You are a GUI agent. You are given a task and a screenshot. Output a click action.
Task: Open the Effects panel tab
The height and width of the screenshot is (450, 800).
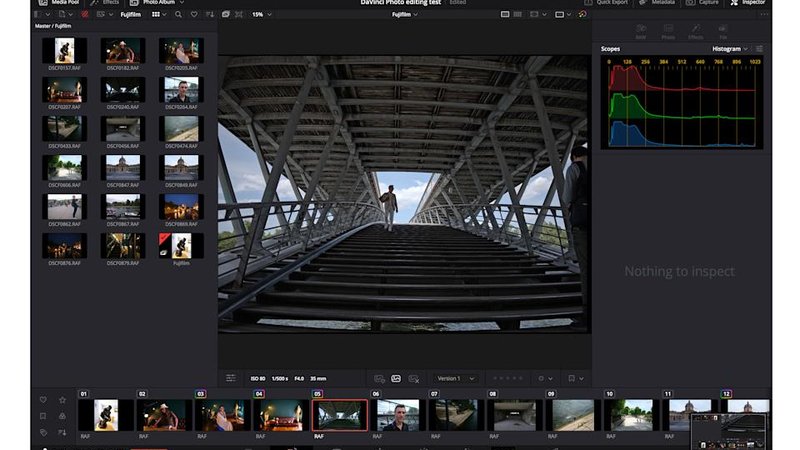coord(105,3)
